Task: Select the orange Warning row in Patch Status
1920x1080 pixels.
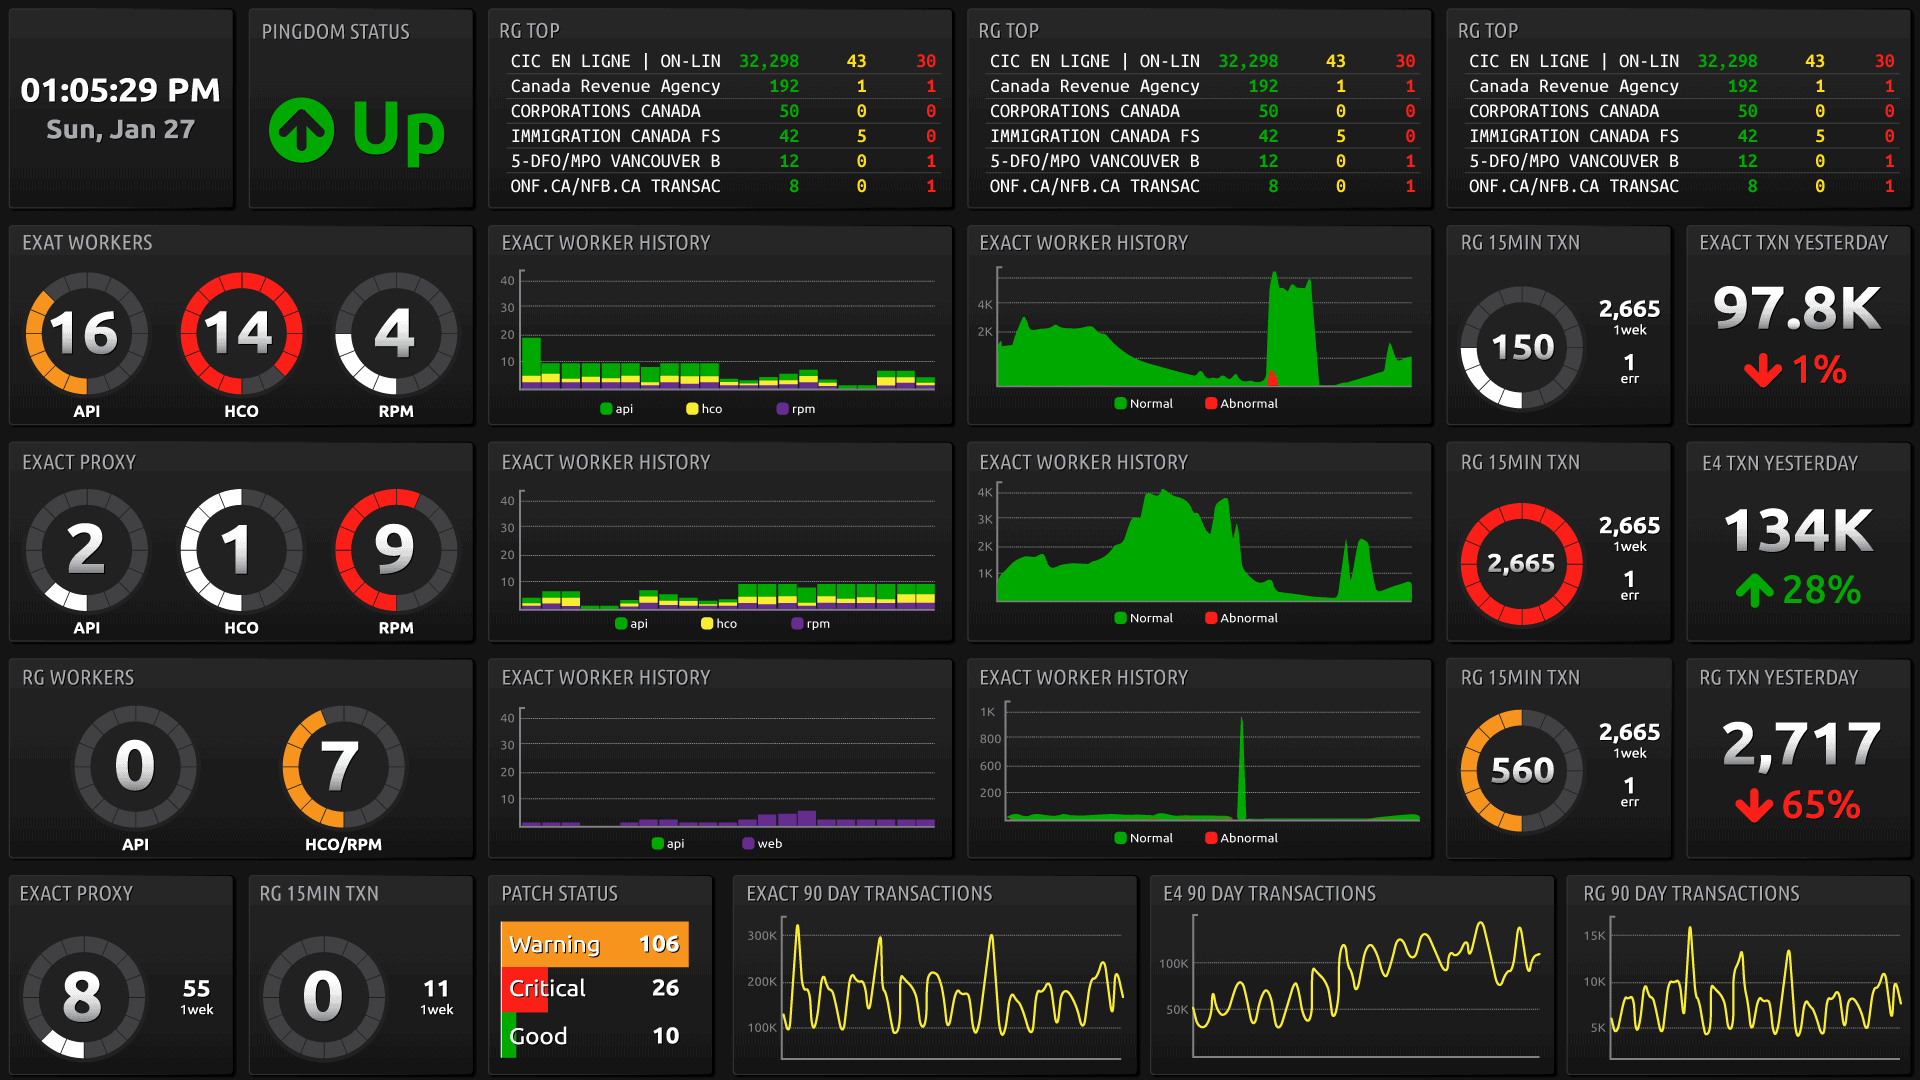Action: point(594,944)
